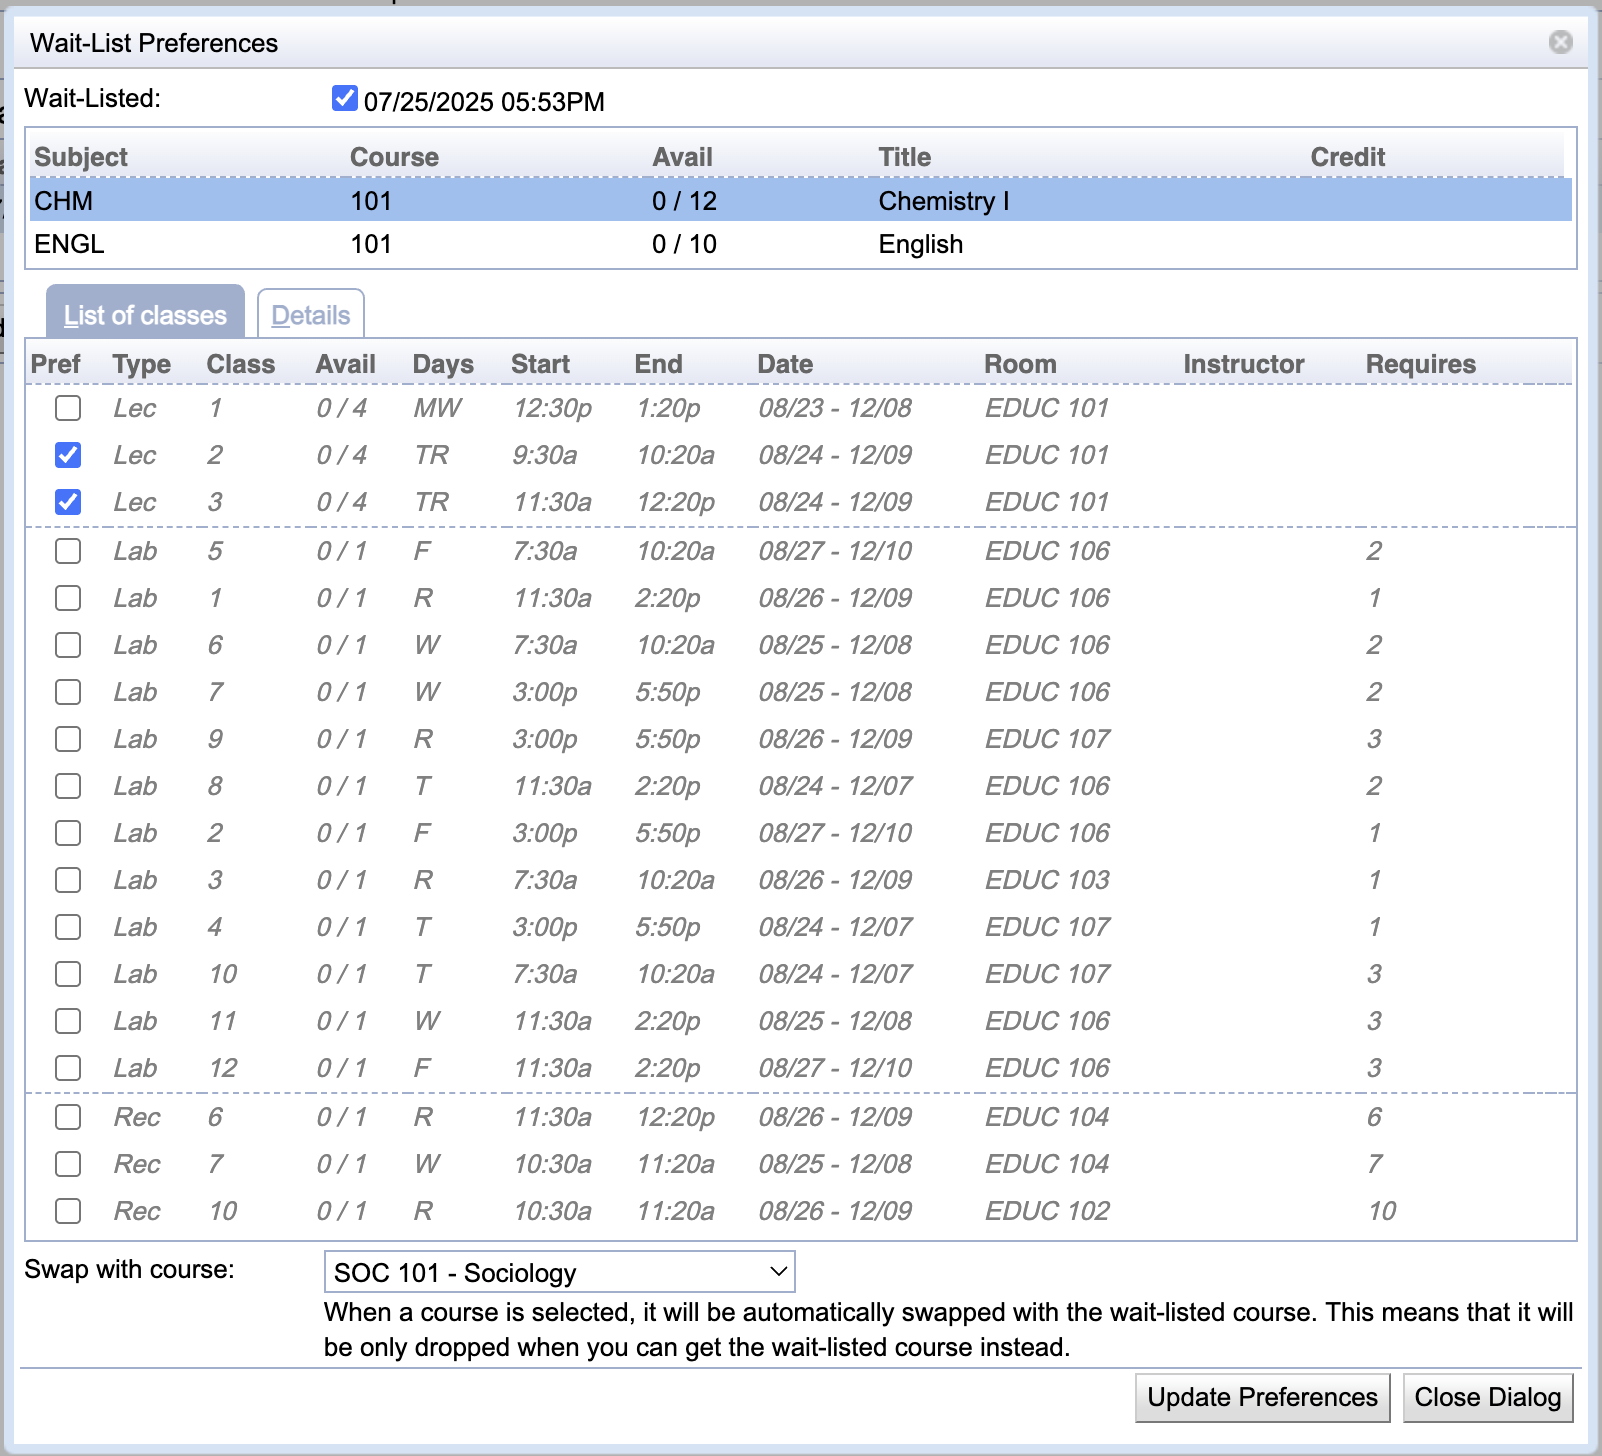Close the Wait-List Preferences dialog via X icon
Screen dimensions: 1602x1456
point(1560,42)
